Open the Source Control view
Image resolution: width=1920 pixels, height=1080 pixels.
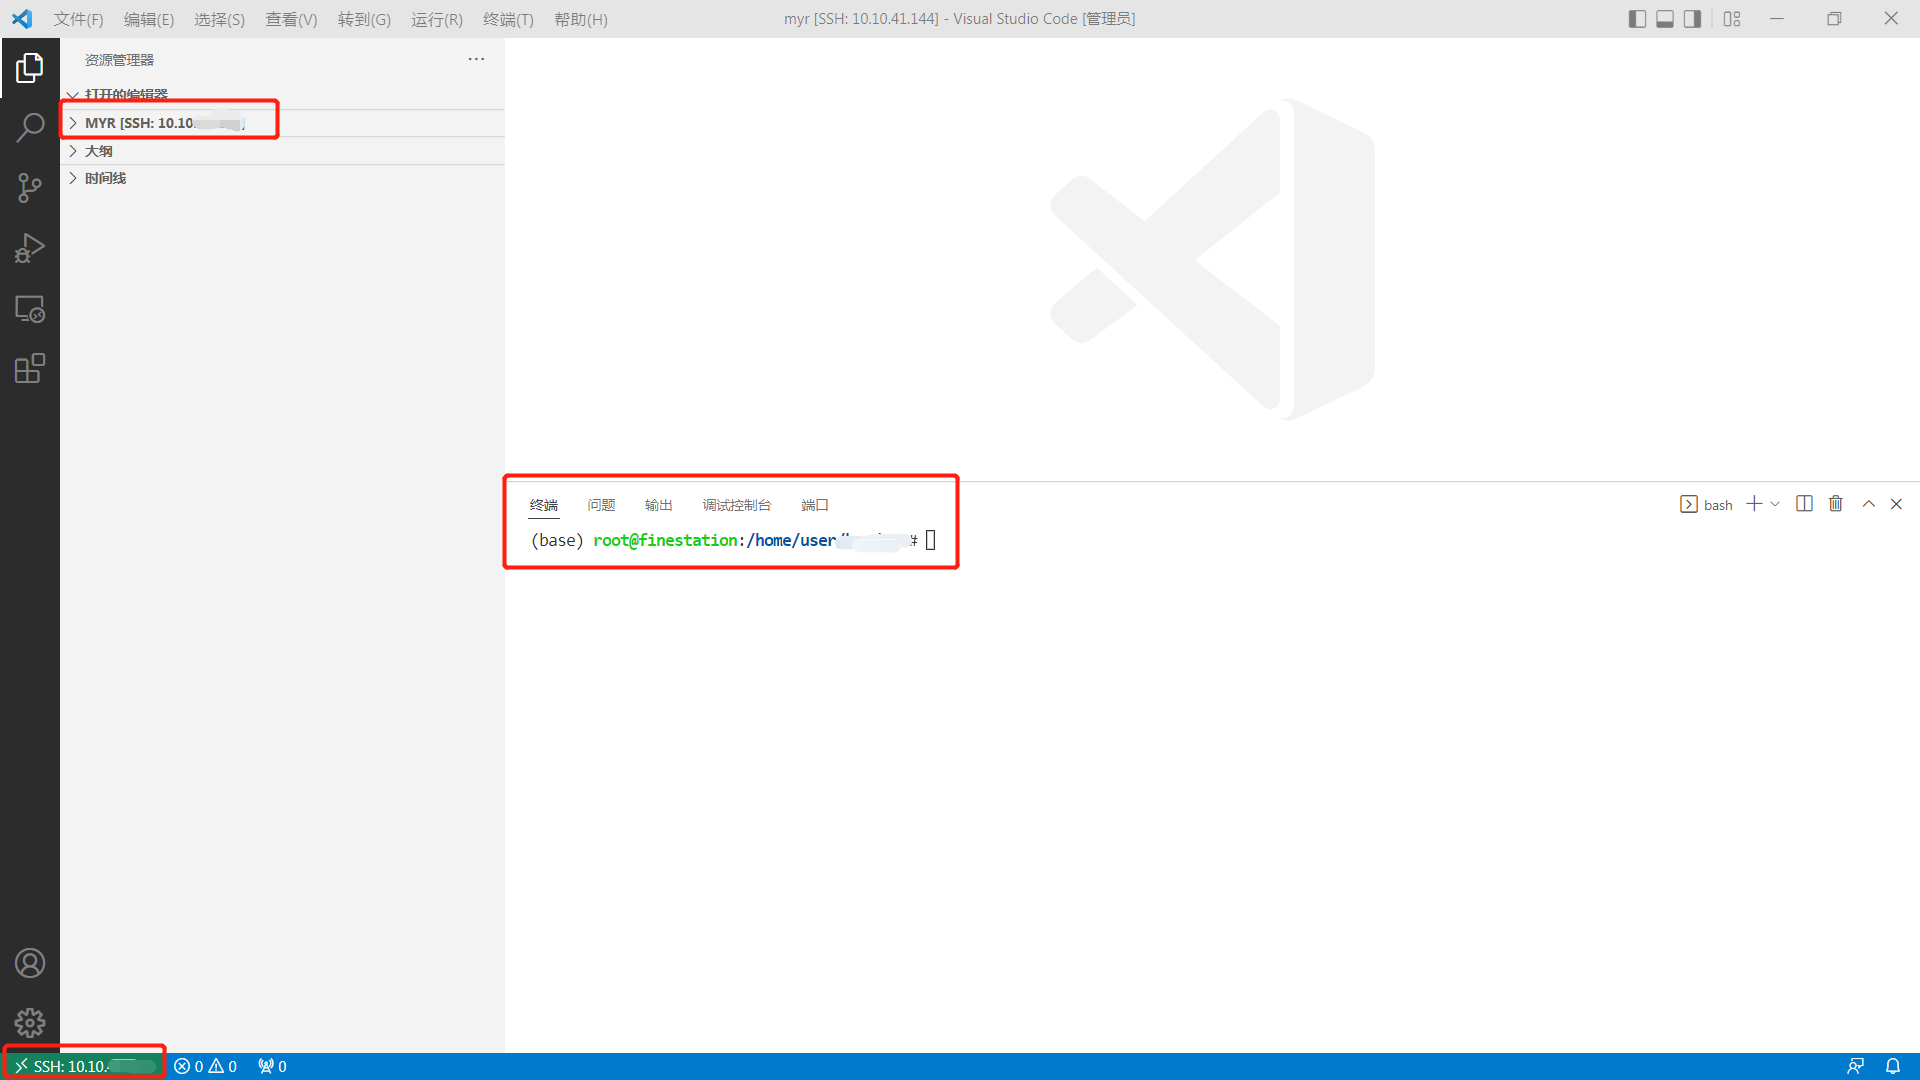(x=30, y=188)
